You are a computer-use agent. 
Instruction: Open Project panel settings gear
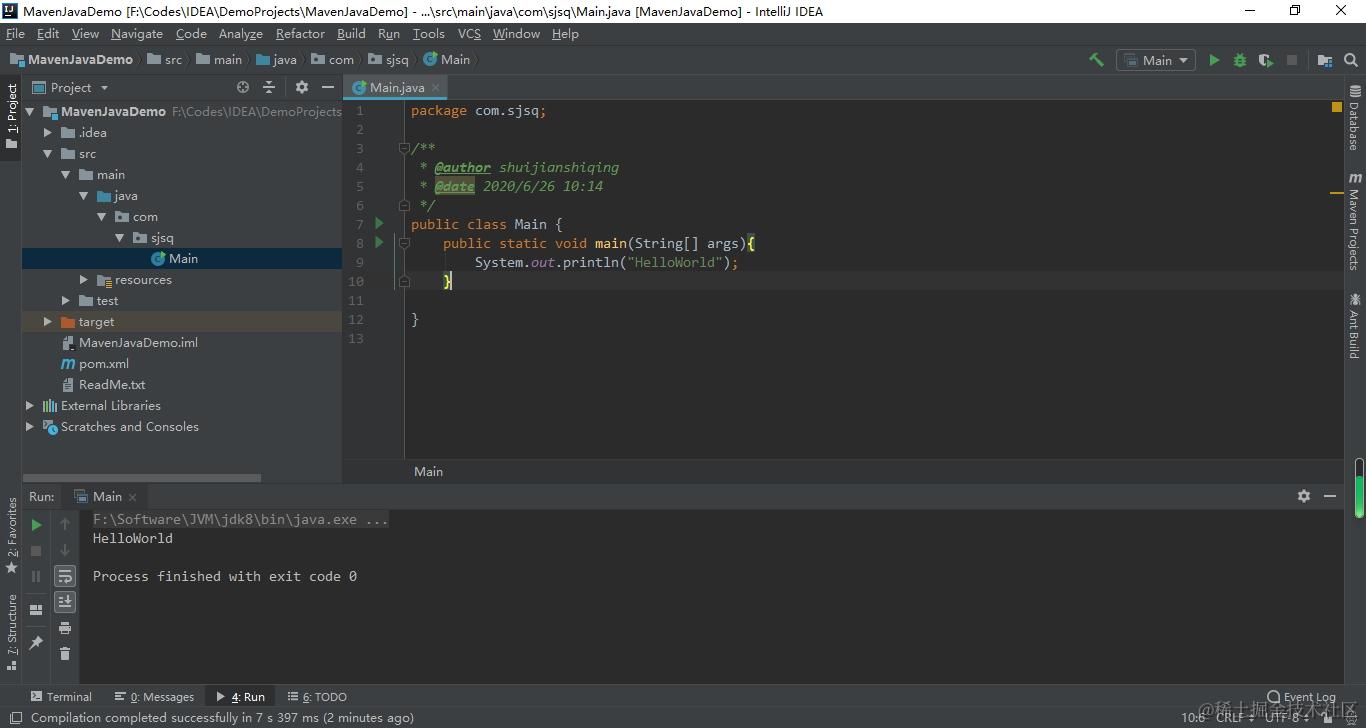click(x=302, y=87)
